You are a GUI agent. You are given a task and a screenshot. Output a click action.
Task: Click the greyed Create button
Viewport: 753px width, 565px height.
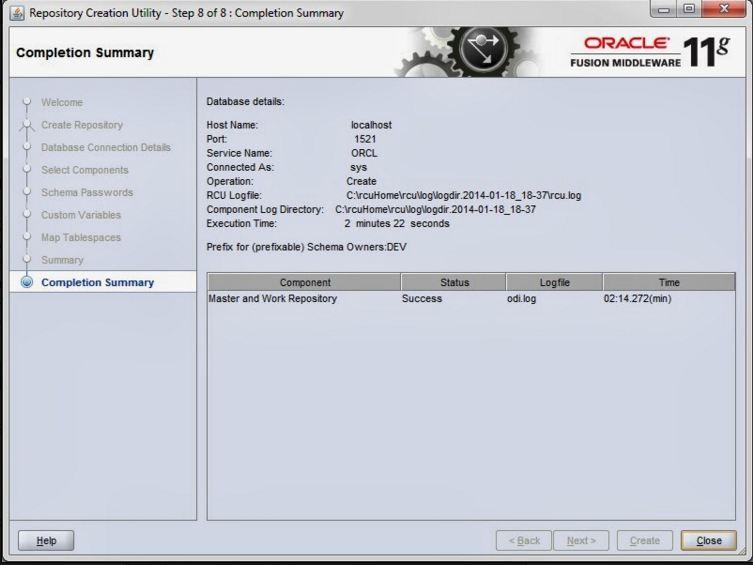644,541
